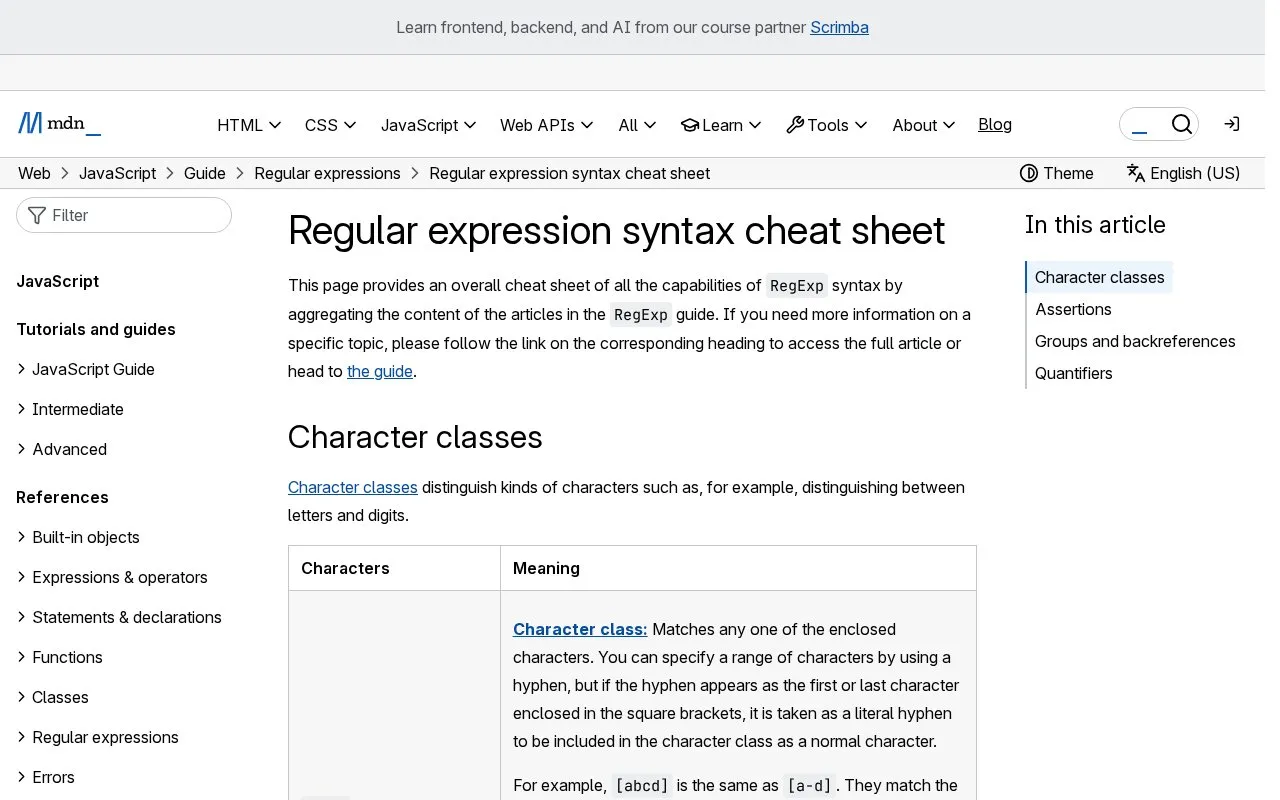
Task: Open the CSS navigation dropdown
Action: [331, 125]
